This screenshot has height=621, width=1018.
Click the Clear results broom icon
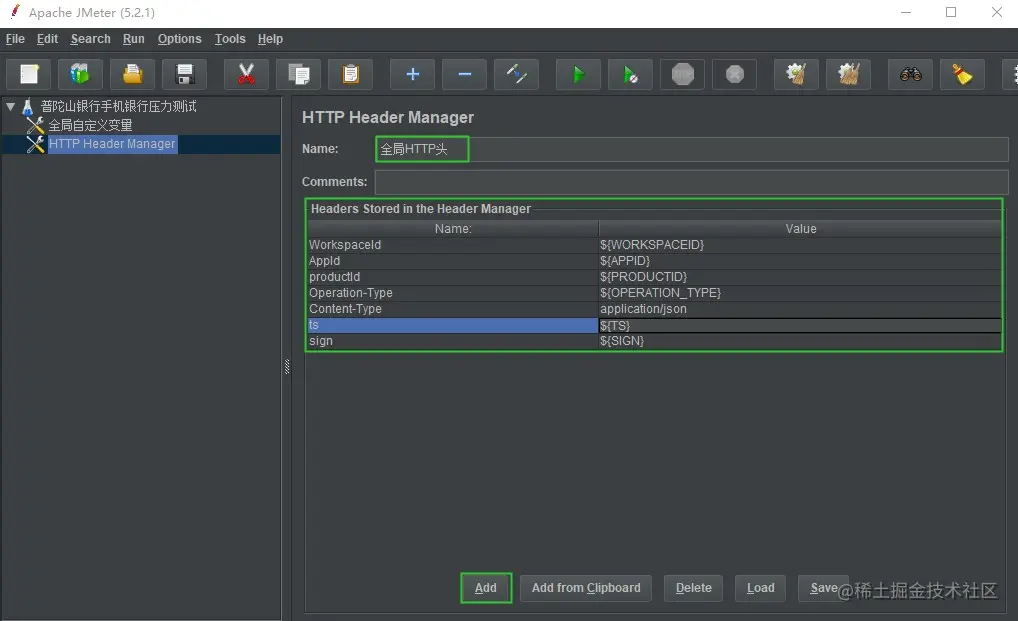796,75
